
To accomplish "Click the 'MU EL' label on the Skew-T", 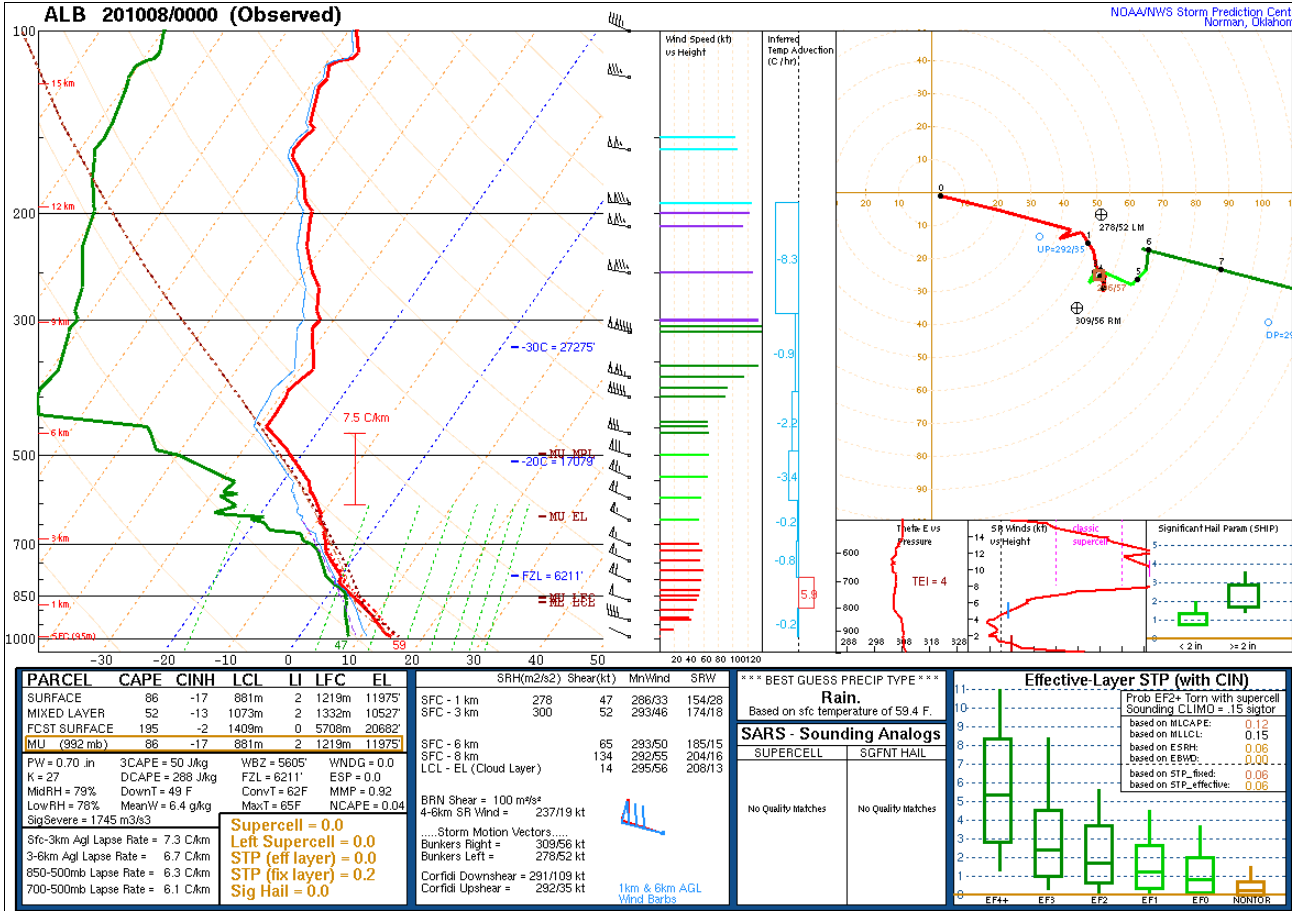I will coord(565,516).
